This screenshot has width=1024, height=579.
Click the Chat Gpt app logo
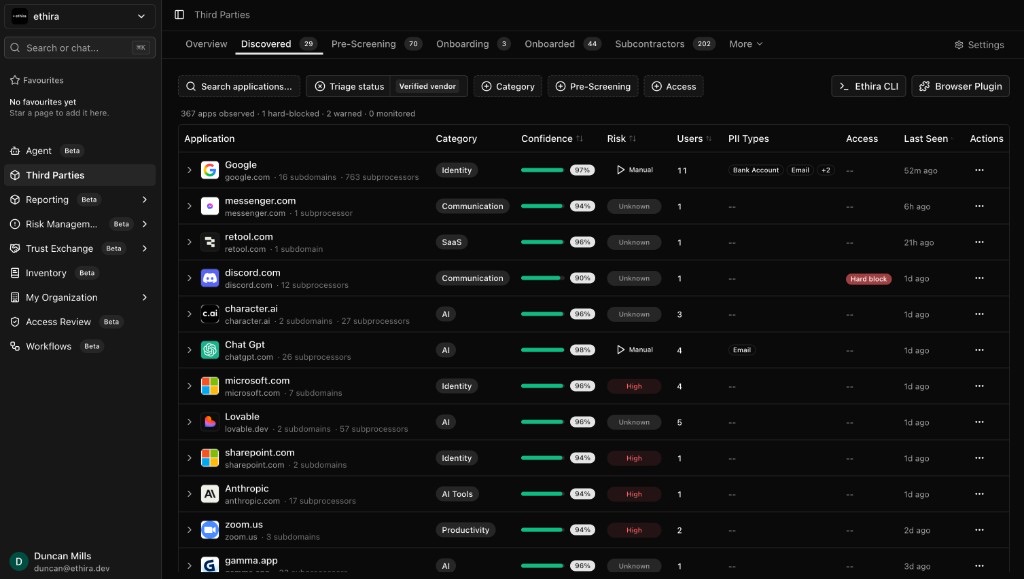(x=210, y=350)
